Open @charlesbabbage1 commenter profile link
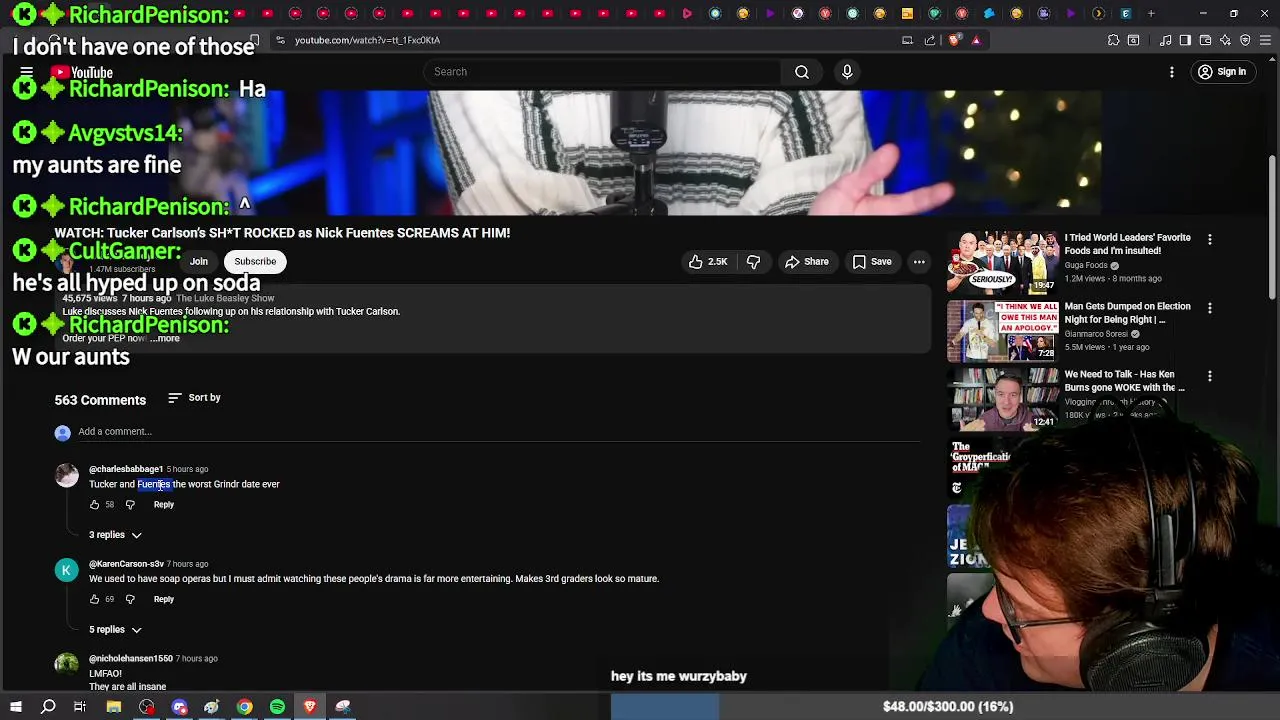1280x720 pixels. [x=126, y=469]
